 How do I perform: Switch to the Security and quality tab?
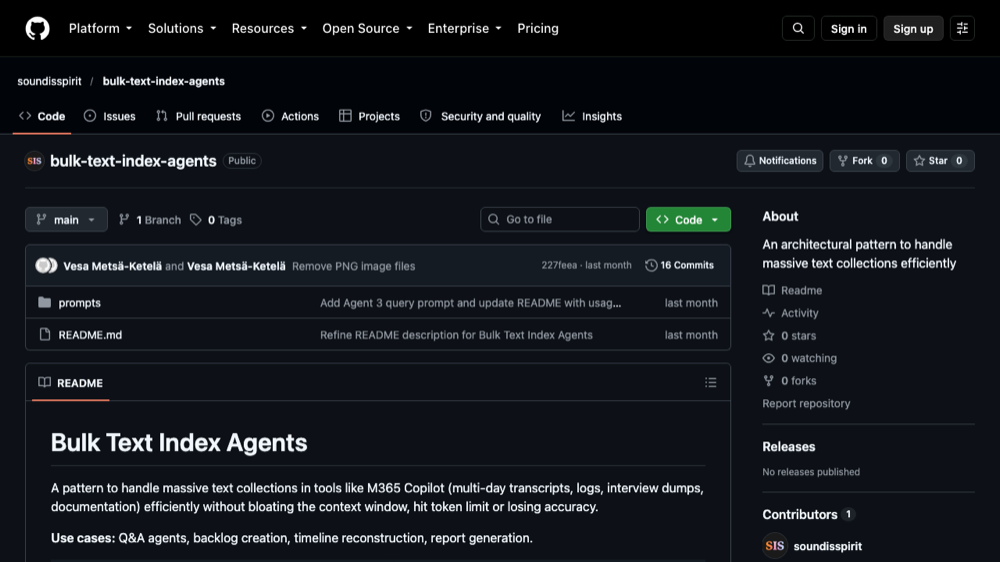(x=480, y=116)
